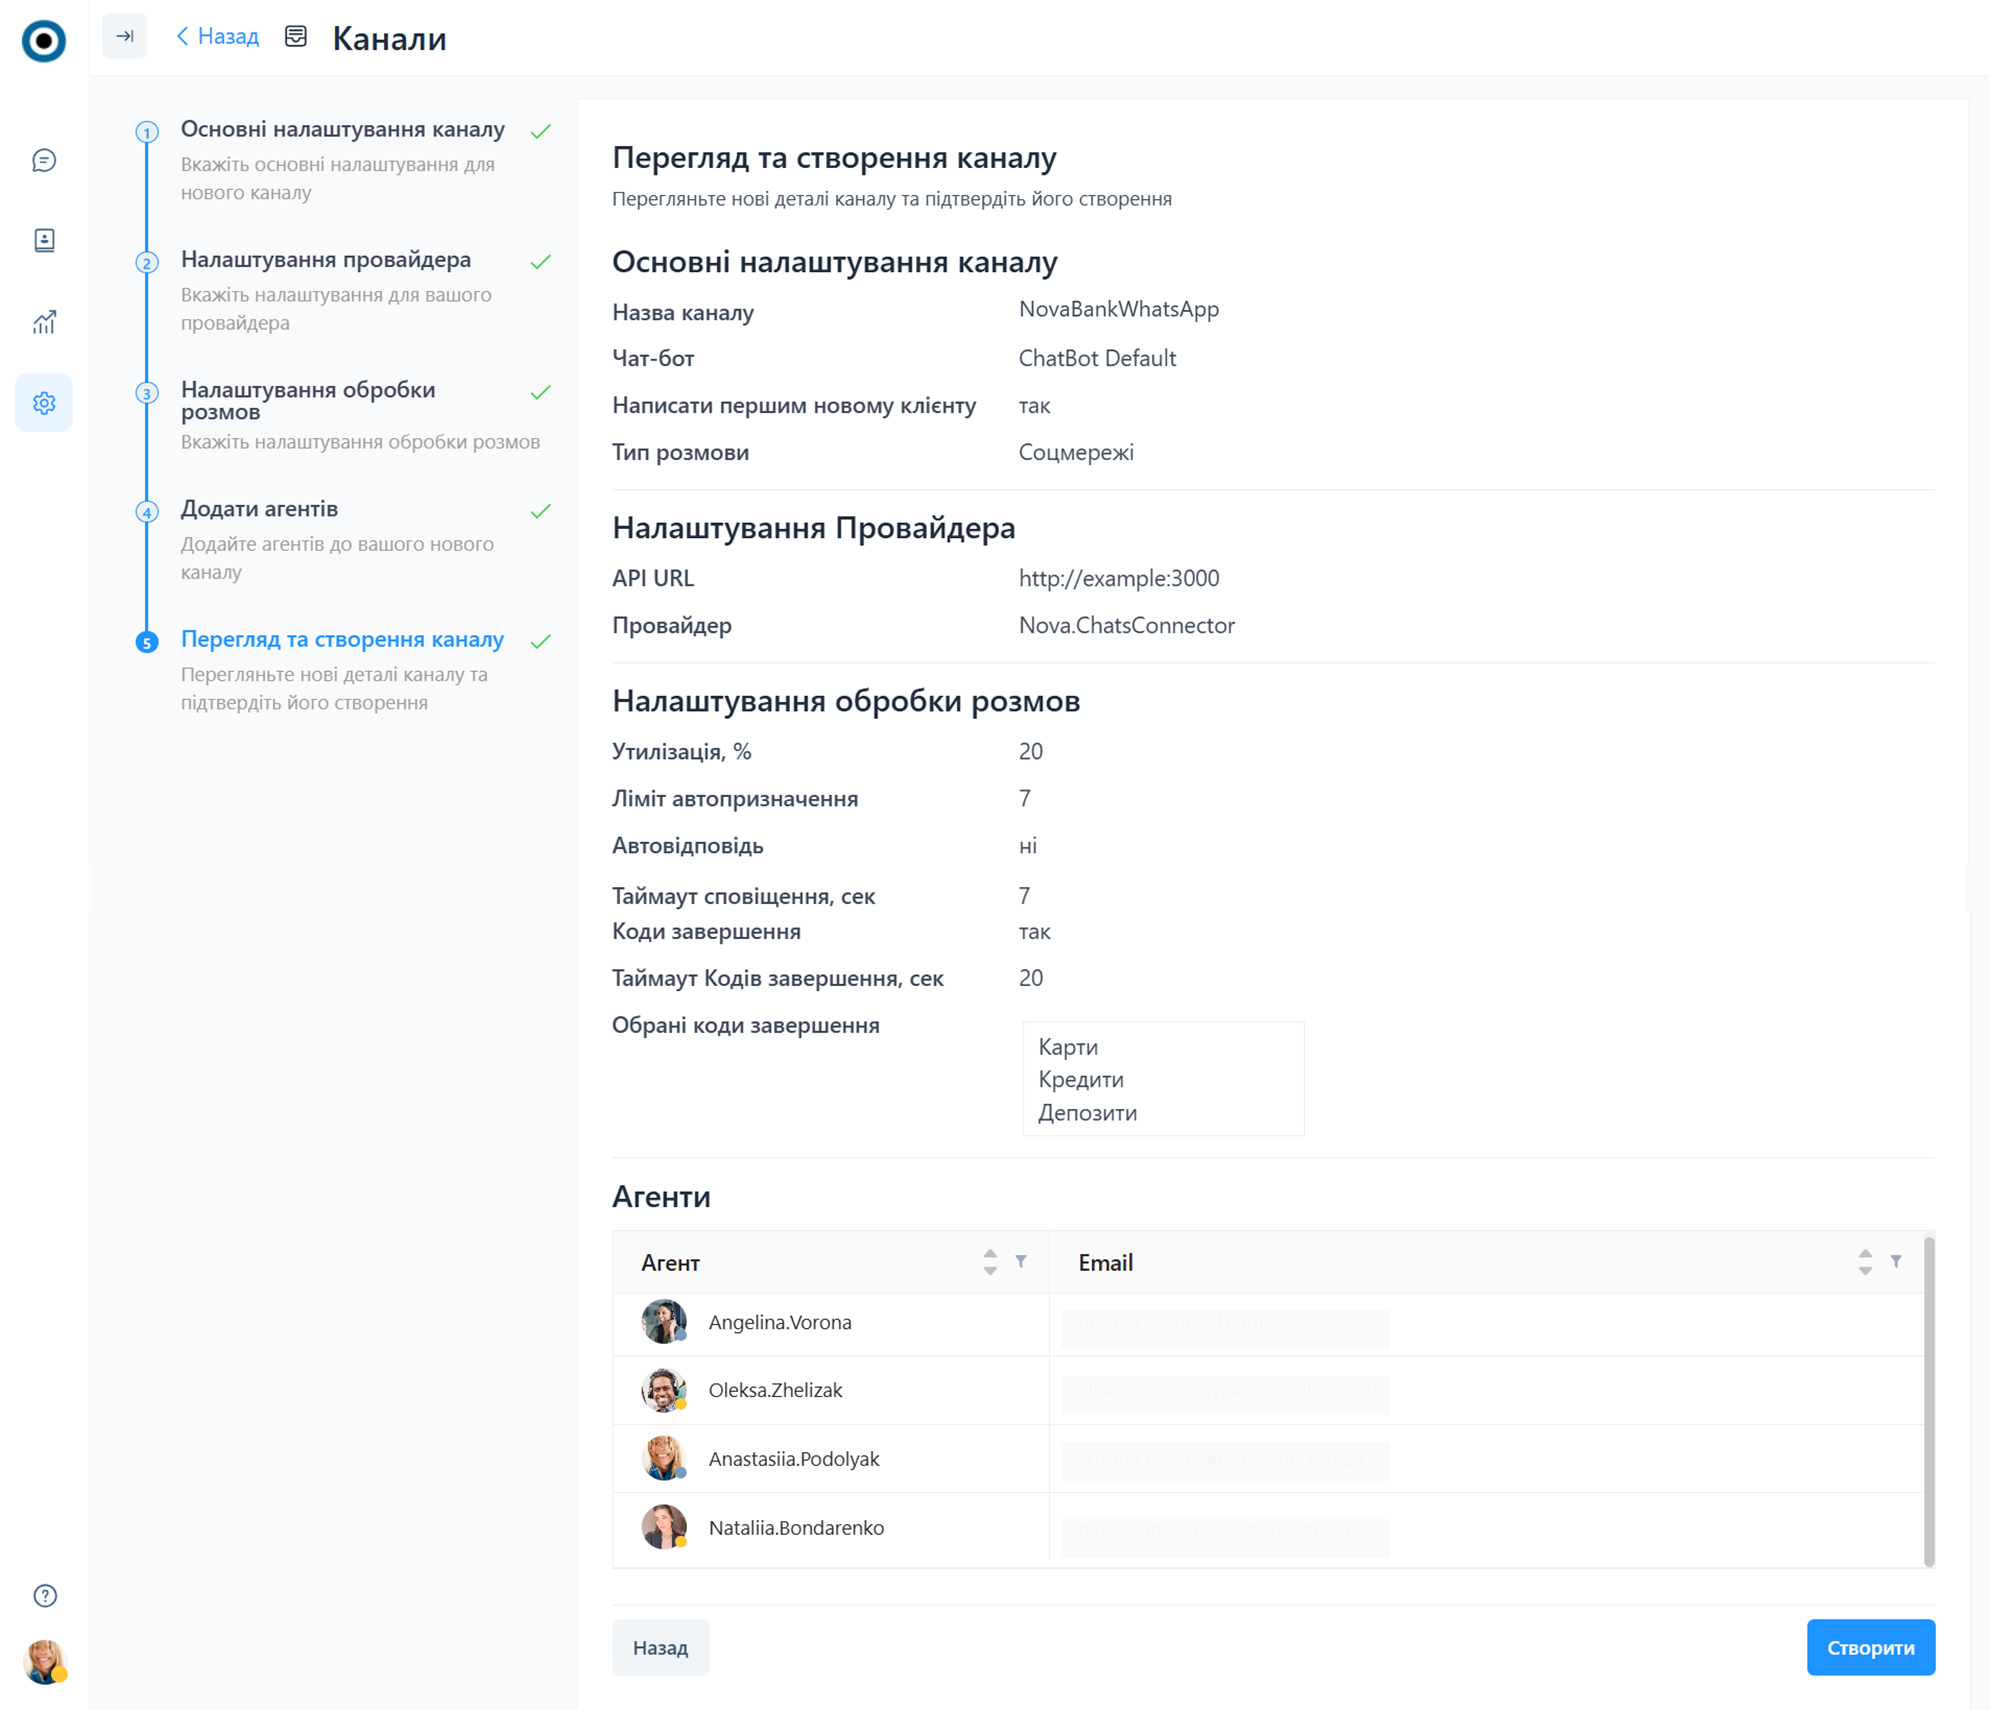Expand the sidebar with arrow button
The width and height of the screenshot is (1990, 1710).
pyautogui.click(x=125, y=37)
